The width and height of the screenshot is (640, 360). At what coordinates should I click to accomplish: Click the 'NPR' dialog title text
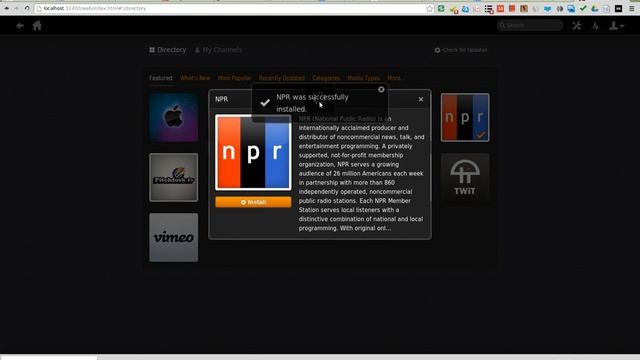[x=222, y=99]
